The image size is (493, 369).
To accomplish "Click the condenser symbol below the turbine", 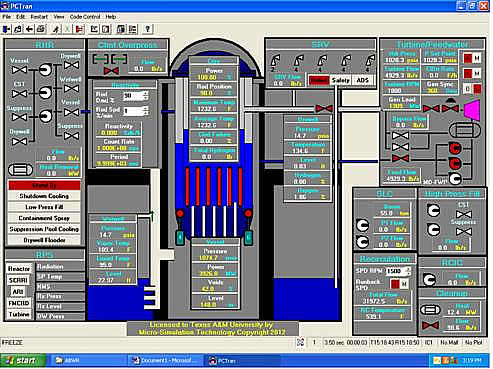I will pos(465,130).
